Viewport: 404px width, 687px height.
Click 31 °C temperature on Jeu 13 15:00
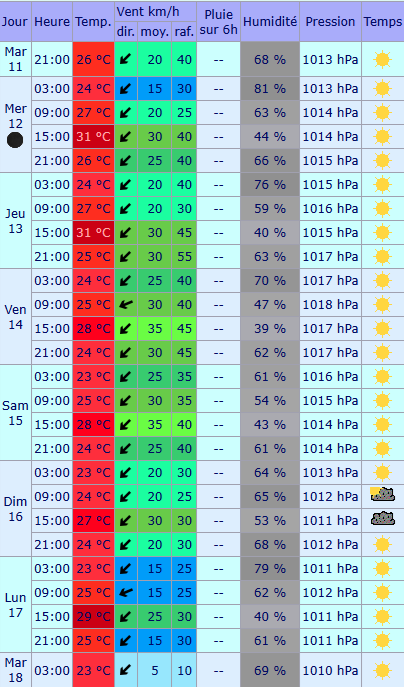[93, 233]
